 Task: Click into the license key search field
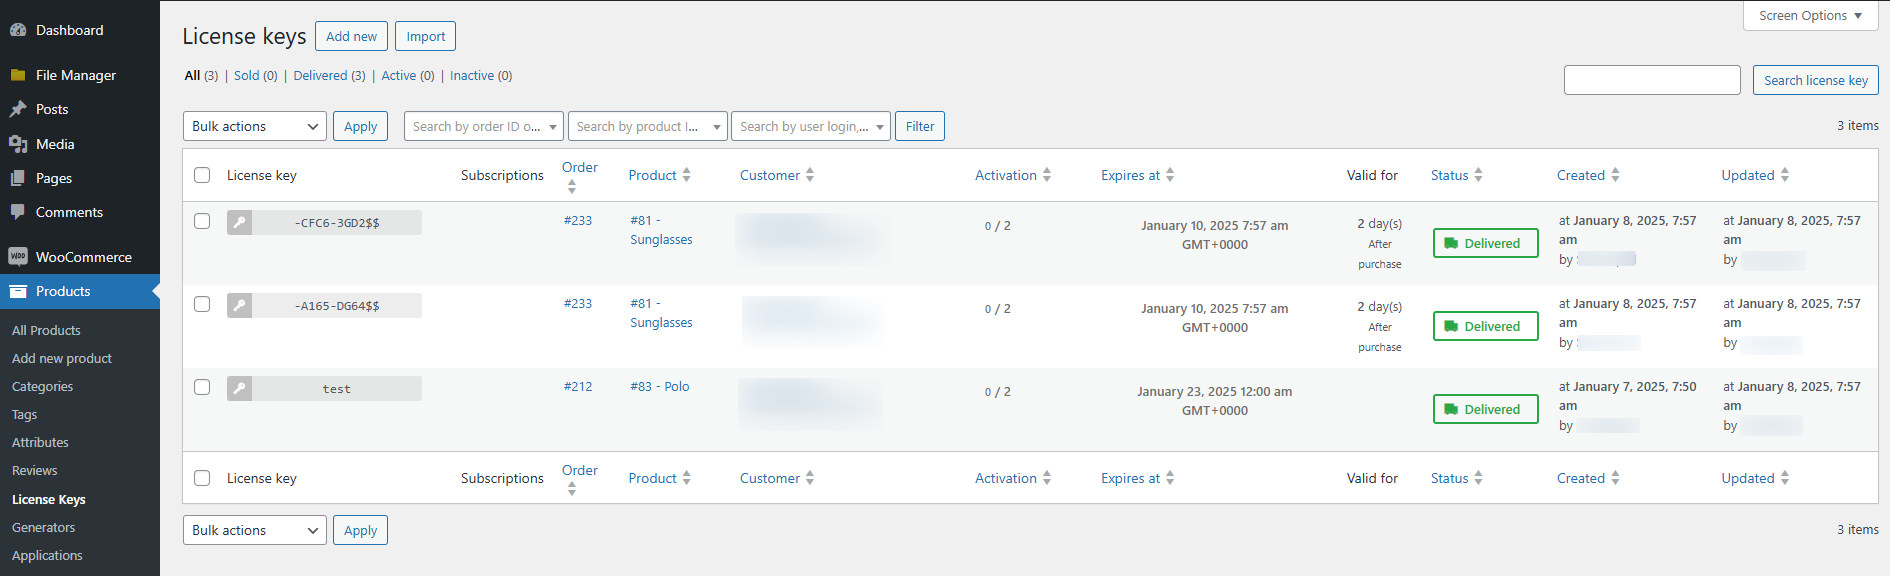click(1652, 80)
